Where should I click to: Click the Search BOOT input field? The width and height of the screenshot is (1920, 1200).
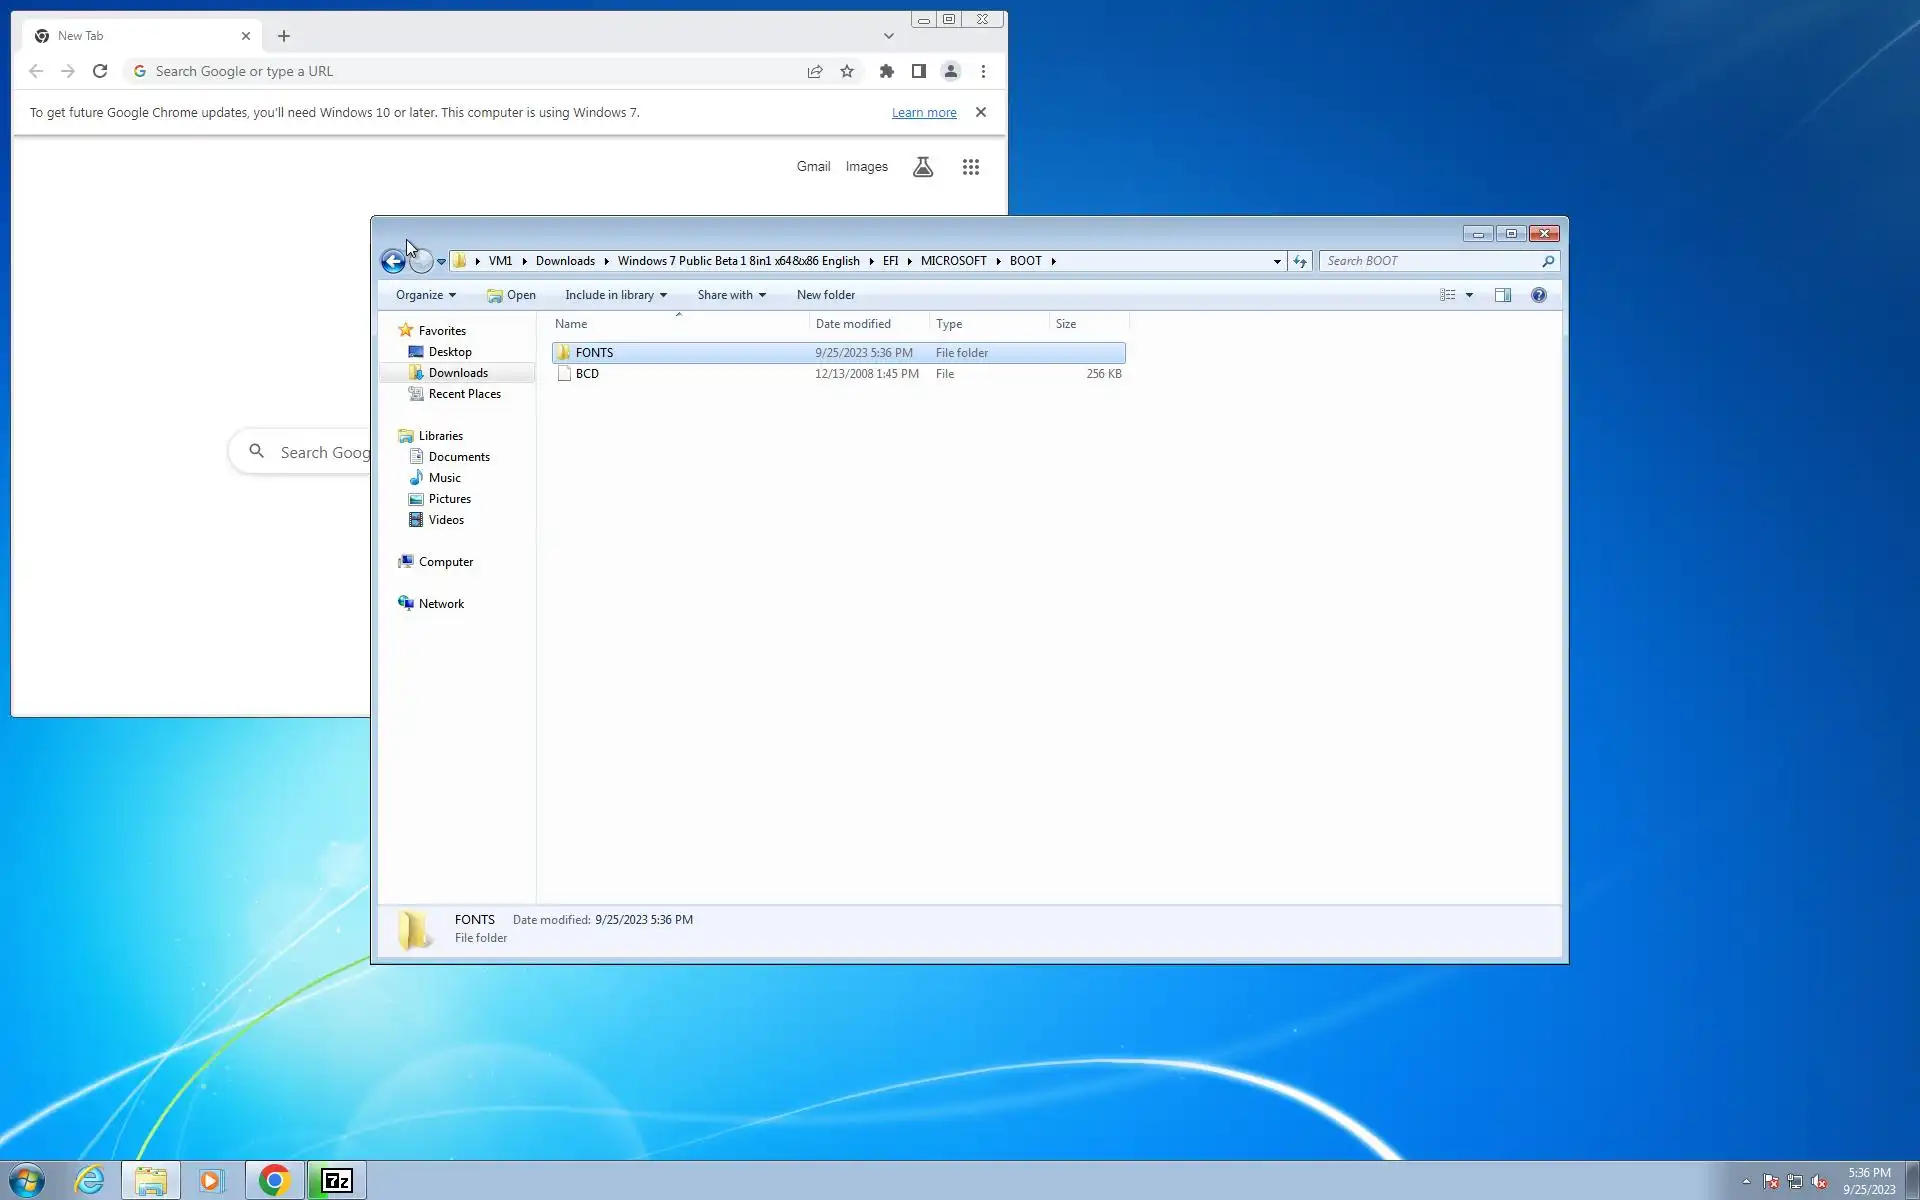pos(1430,261)
